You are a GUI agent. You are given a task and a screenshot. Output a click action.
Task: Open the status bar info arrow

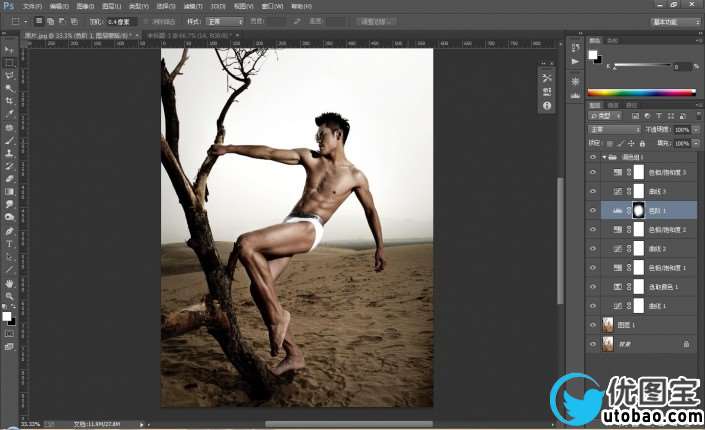click(x=141, y=424)
